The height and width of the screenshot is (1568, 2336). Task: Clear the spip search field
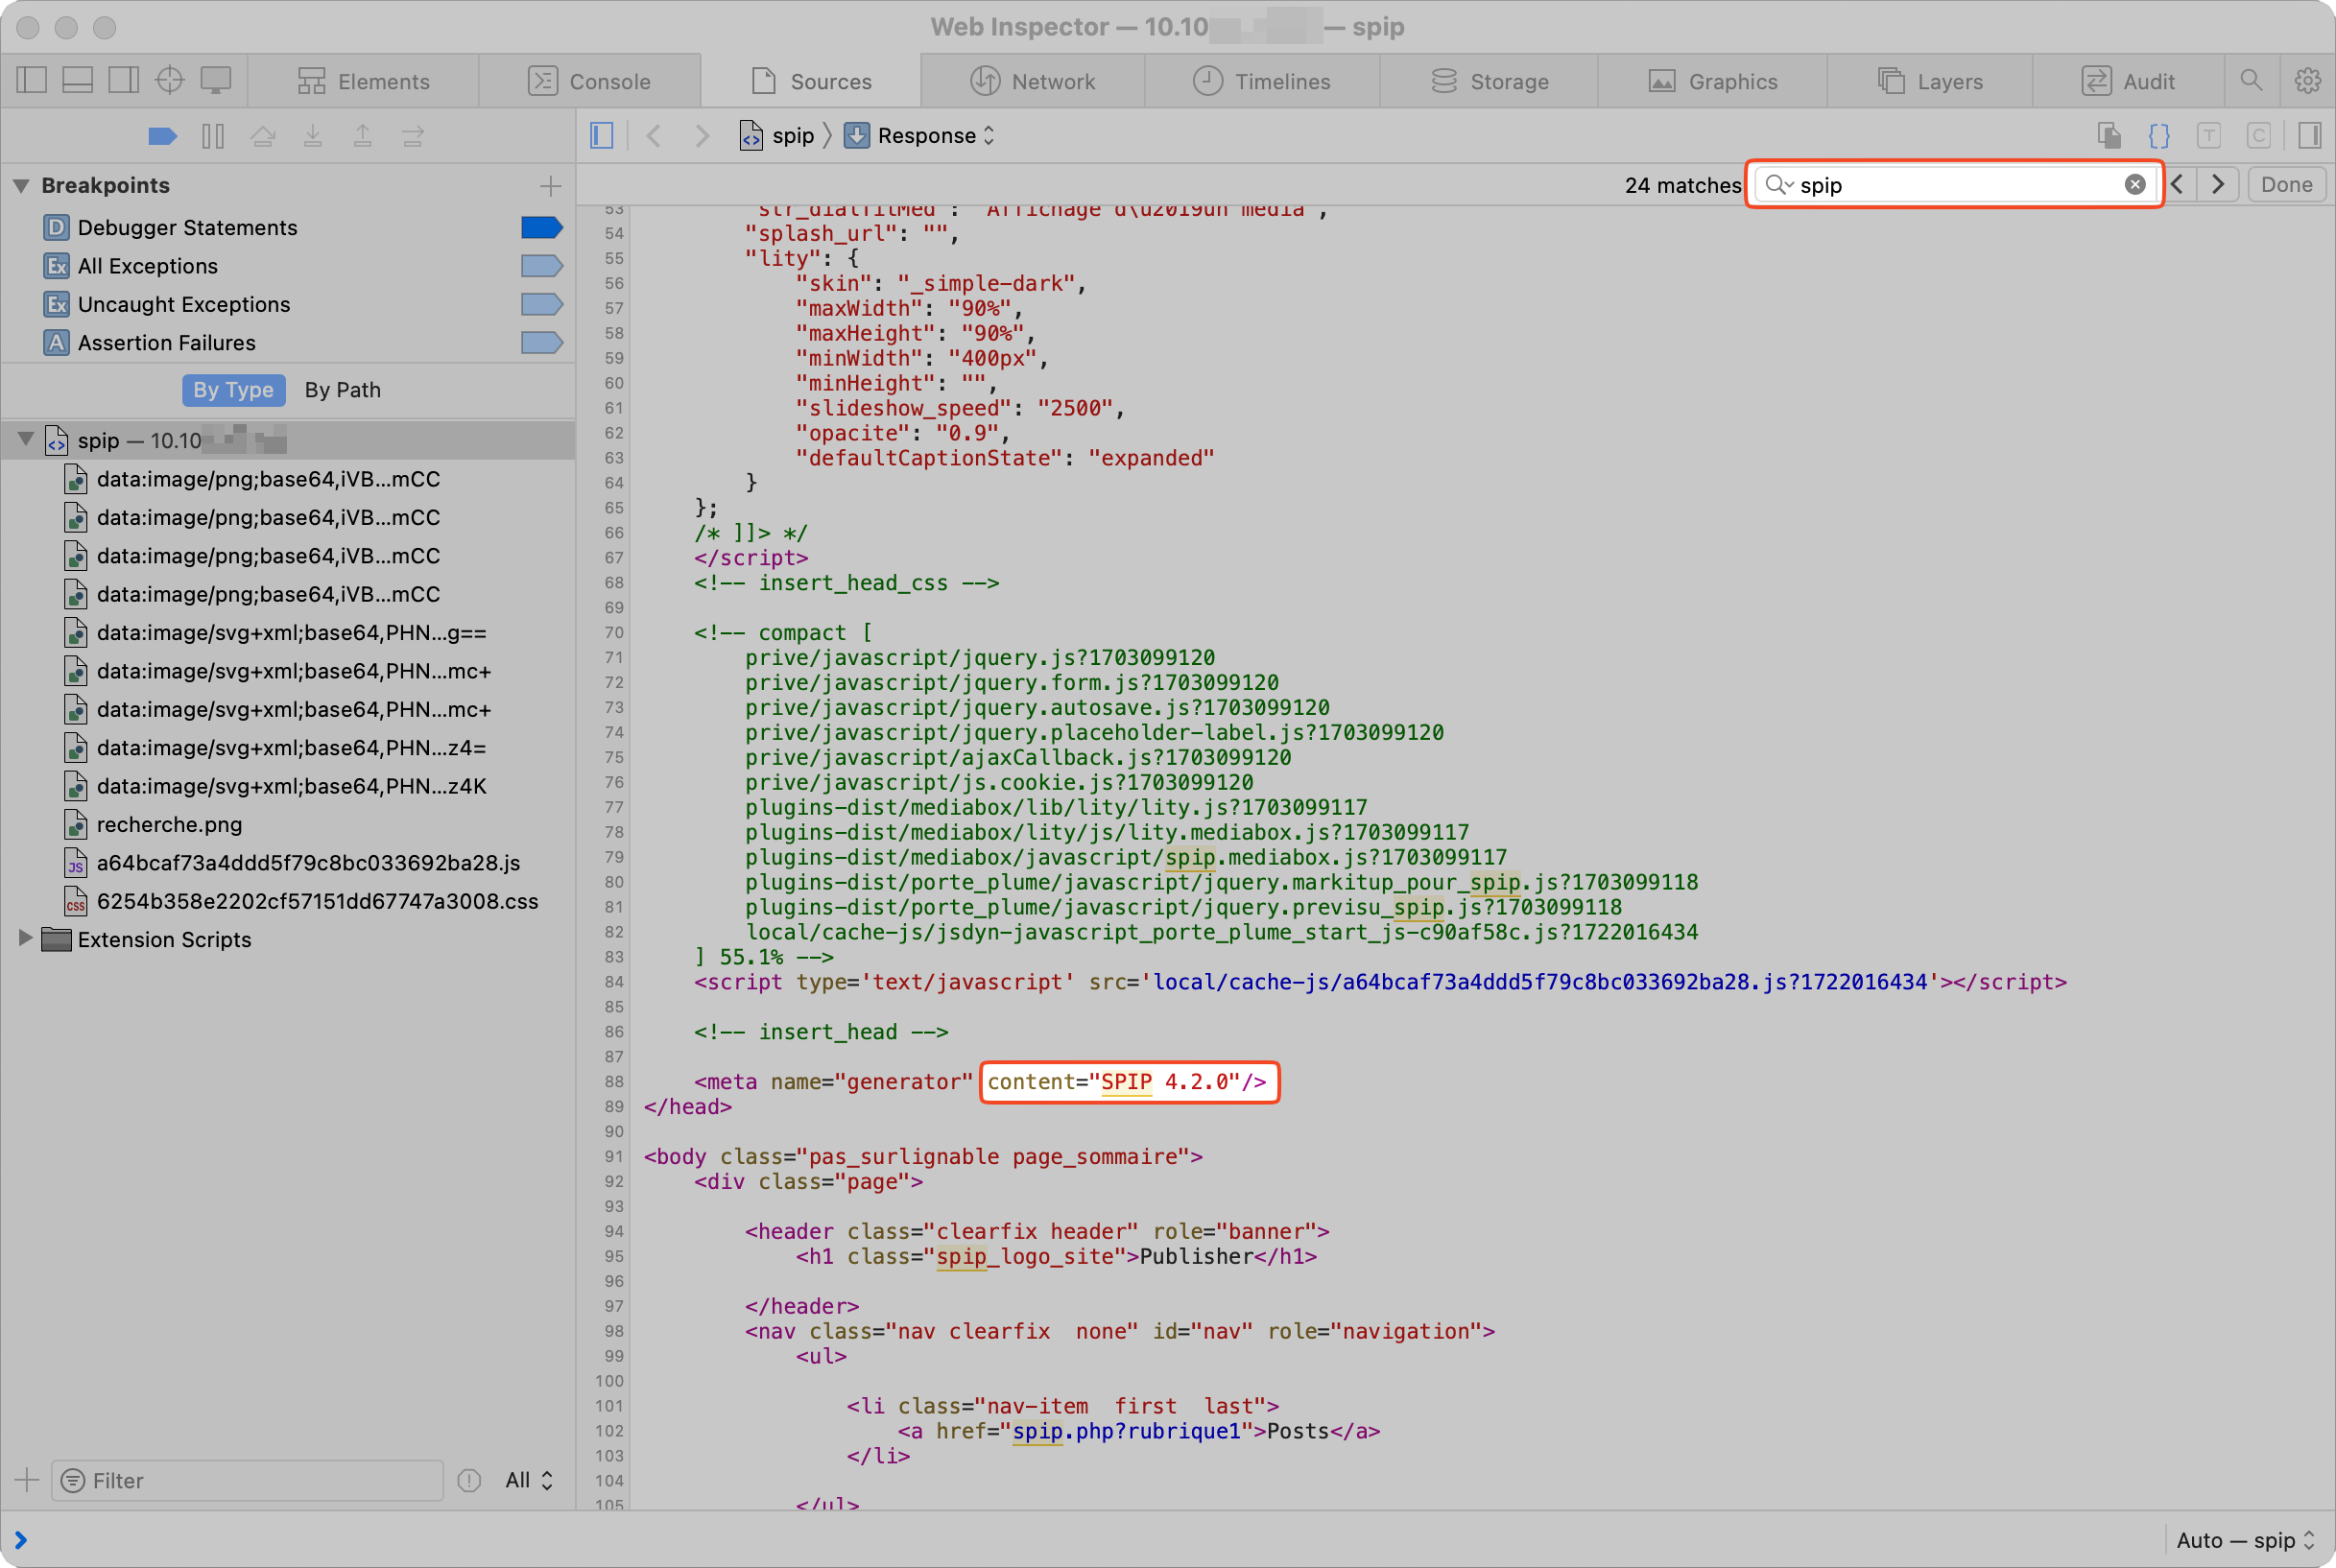click(2135, 185)
